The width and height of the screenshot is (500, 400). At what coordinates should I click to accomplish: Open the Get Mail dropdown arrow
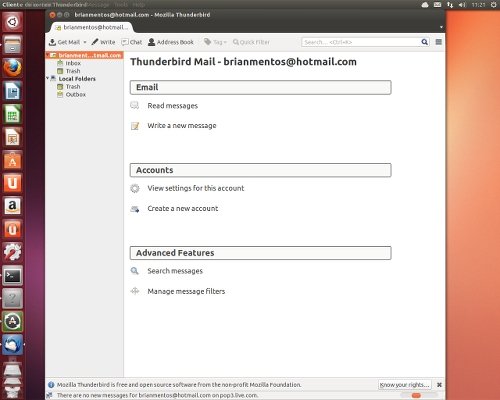click(x=85, y=42)
